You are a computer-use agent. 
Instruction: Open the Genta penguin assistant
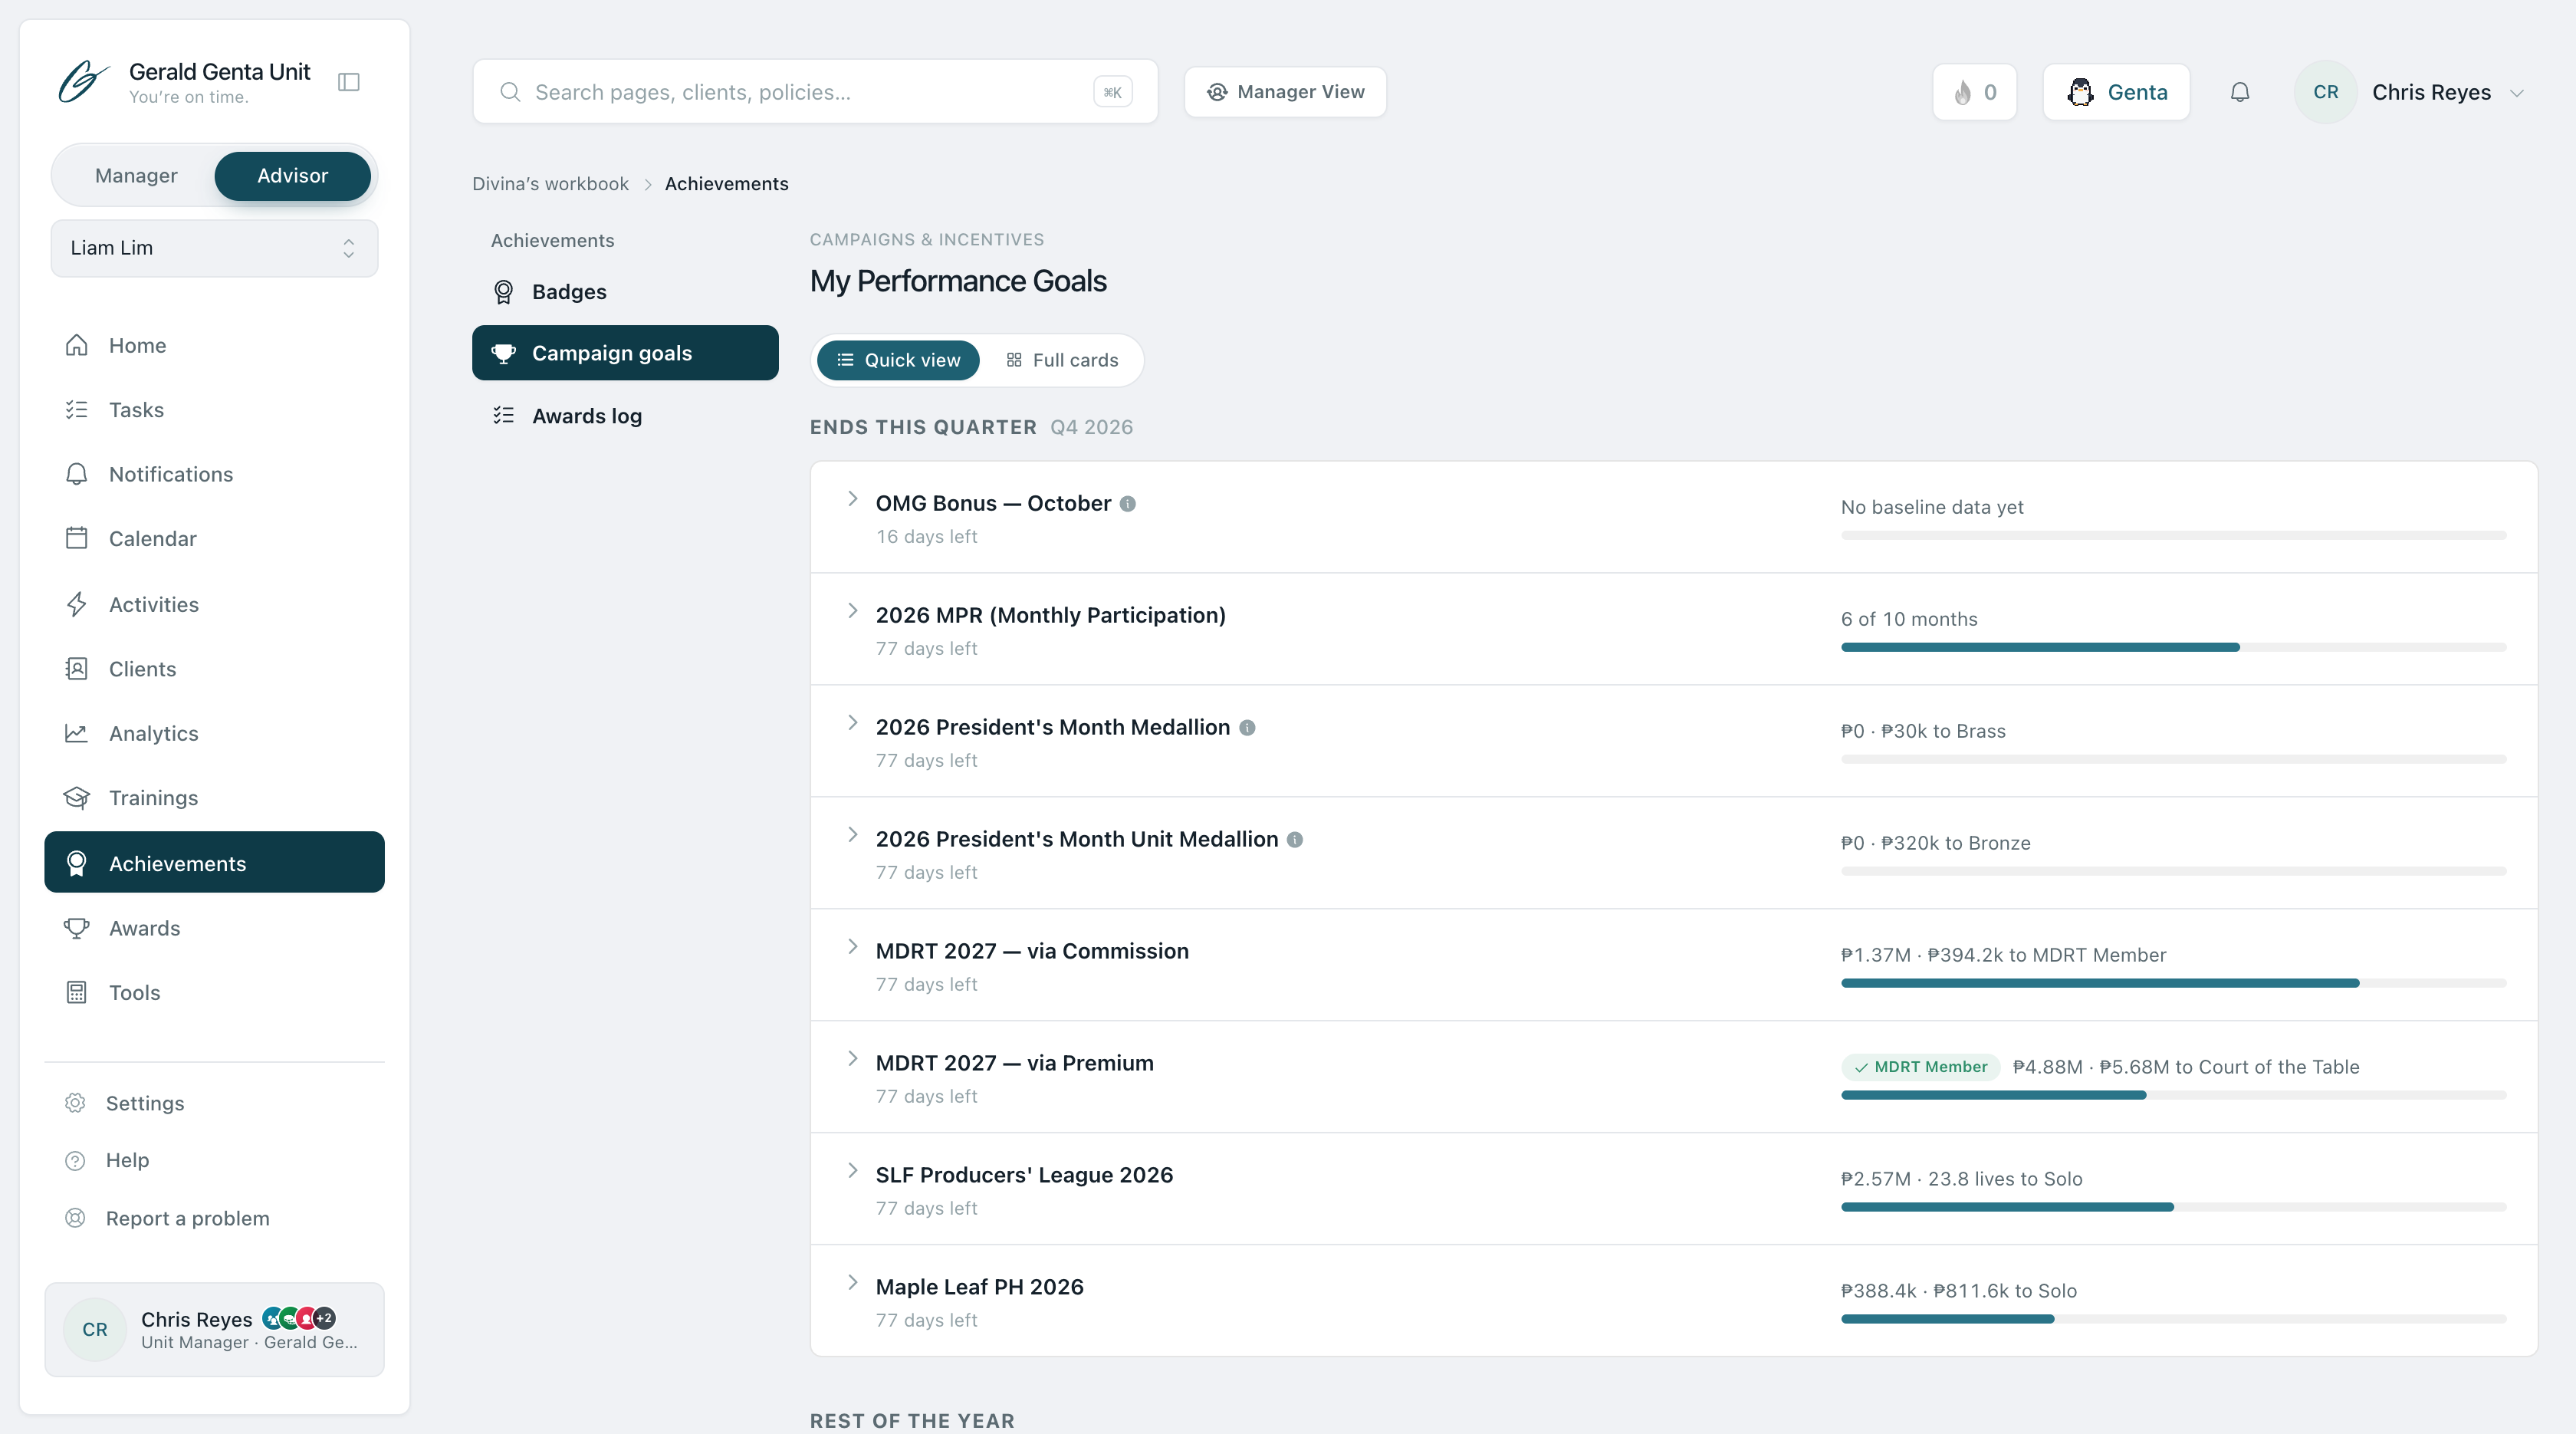[x=2116, y=92]
